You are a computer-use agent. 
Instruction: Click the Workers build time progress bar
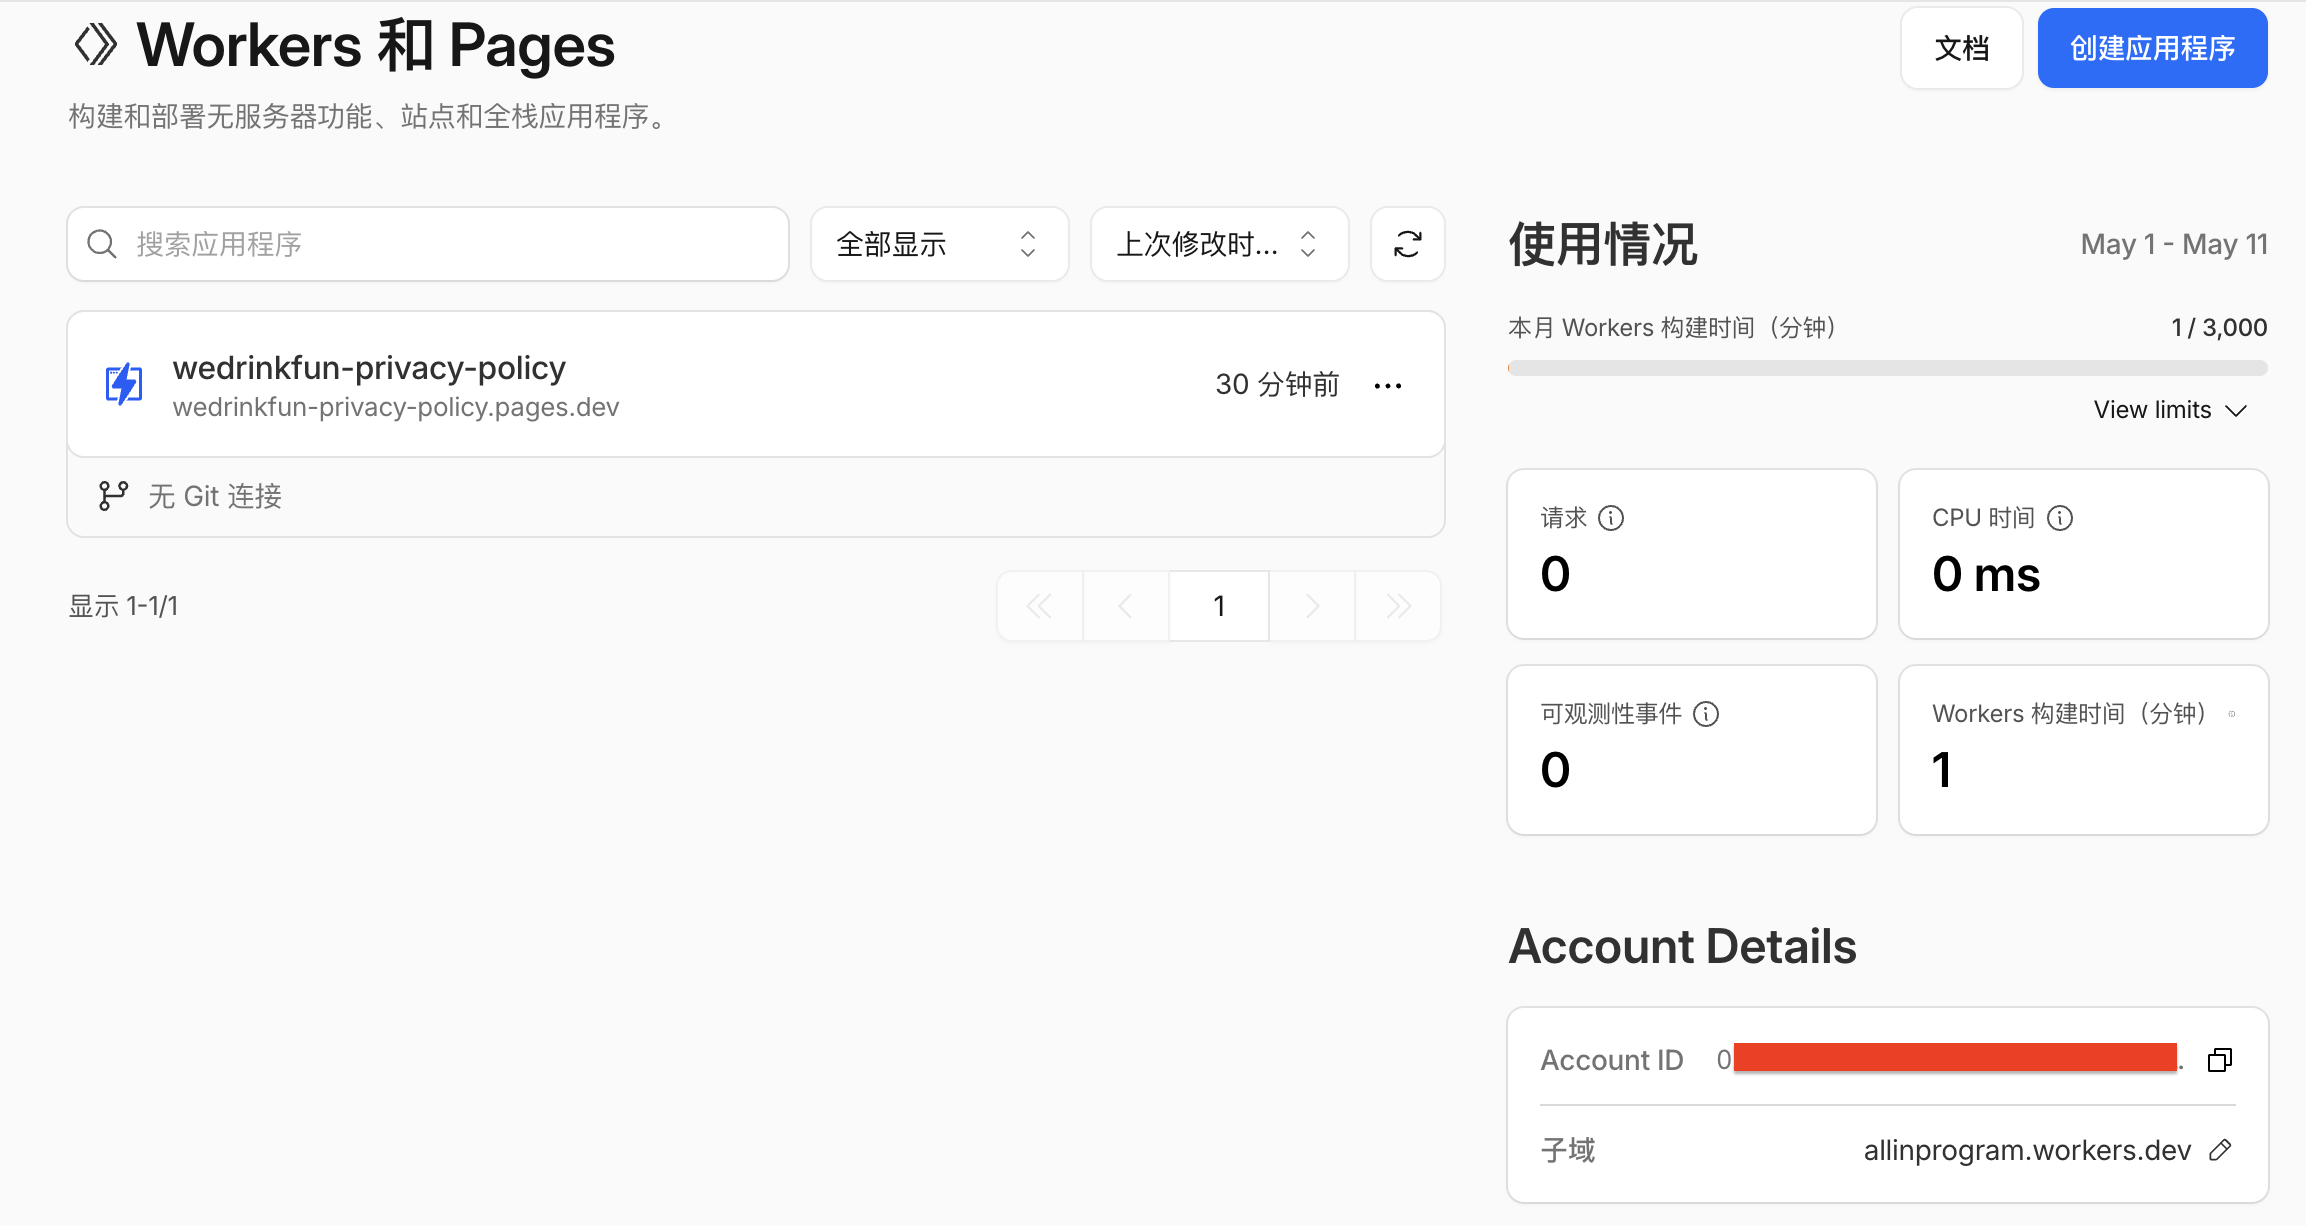click(x=1887, y=368)
